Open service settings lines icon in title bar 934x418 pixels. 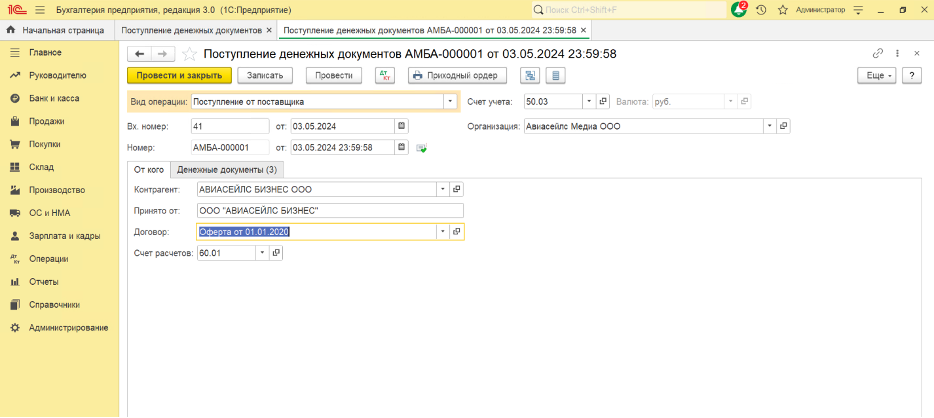(858, 10)
